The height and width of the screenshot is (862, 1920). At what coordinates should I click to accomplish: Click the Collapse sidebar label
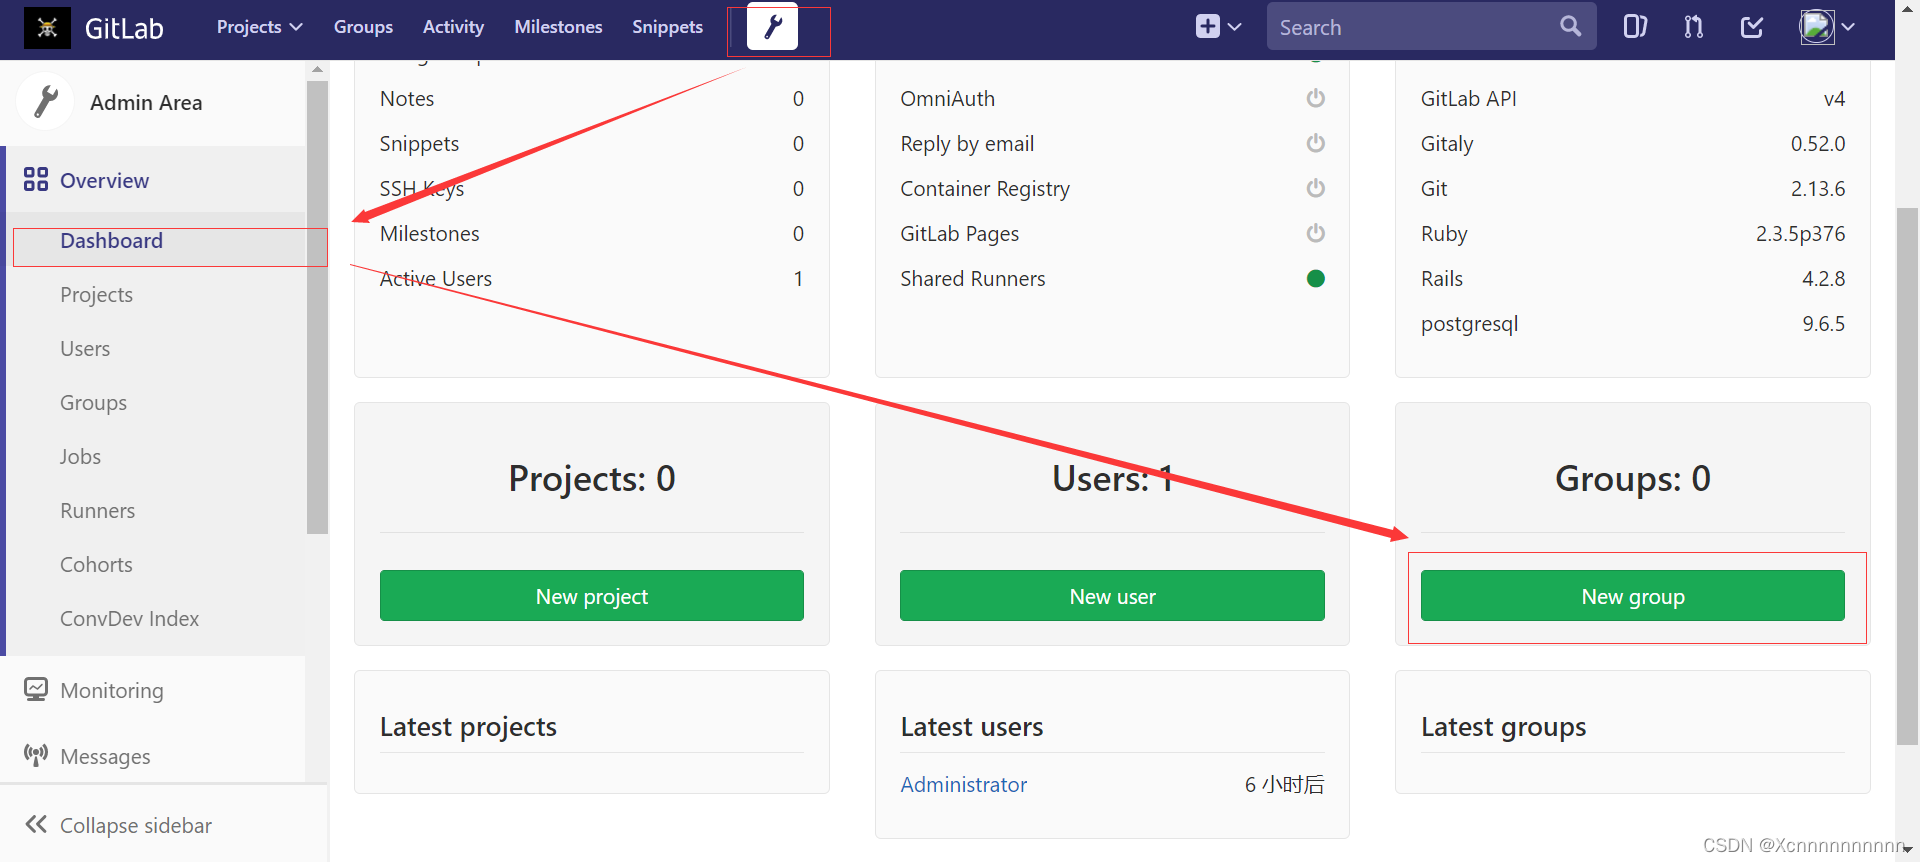coord(136,826)
